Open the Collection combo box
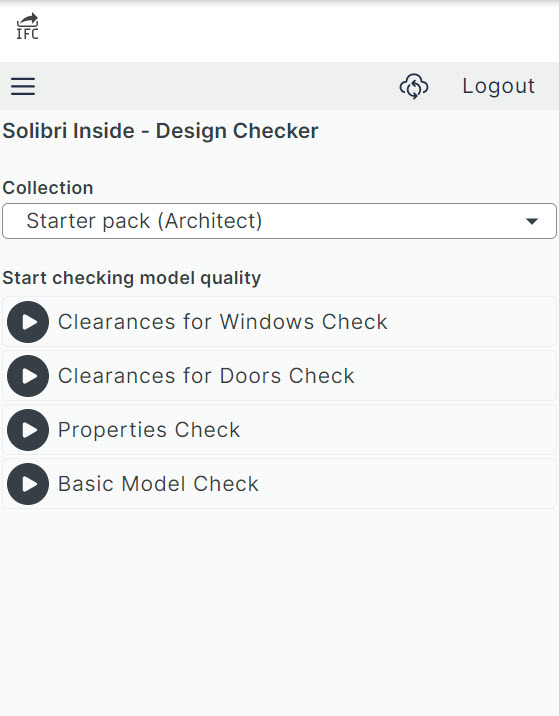This screenshot has height=716, width=559. [280, 221]
